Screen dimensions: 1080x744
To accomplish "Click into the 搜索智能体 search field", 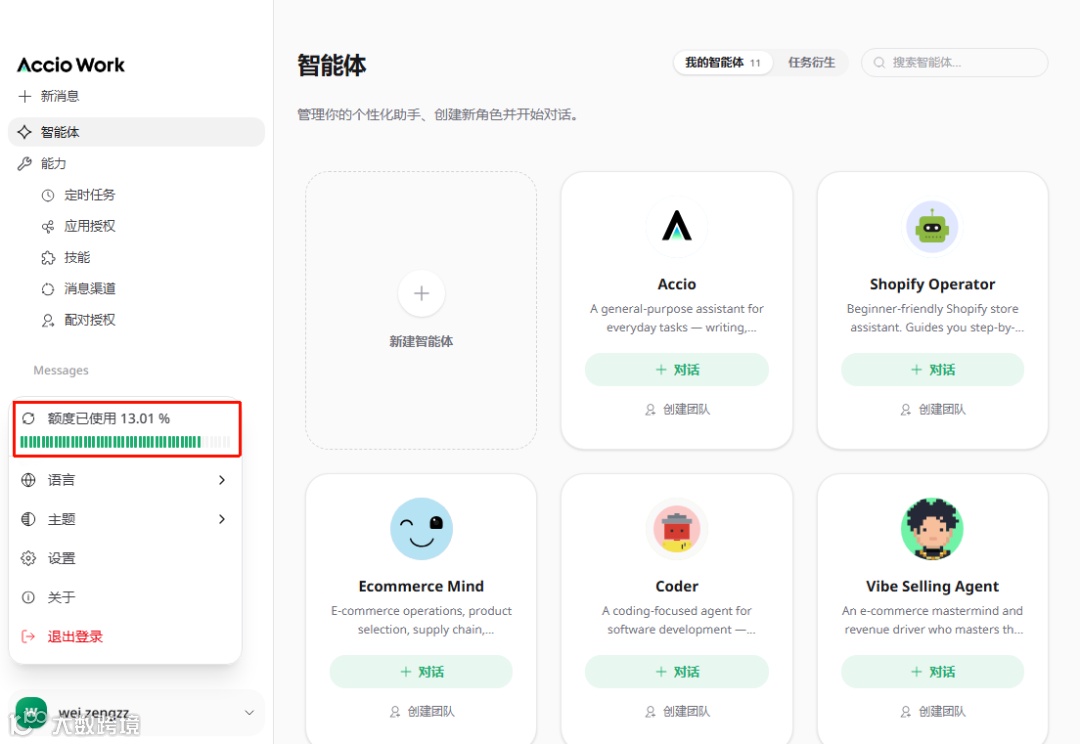I will point(955,63).
